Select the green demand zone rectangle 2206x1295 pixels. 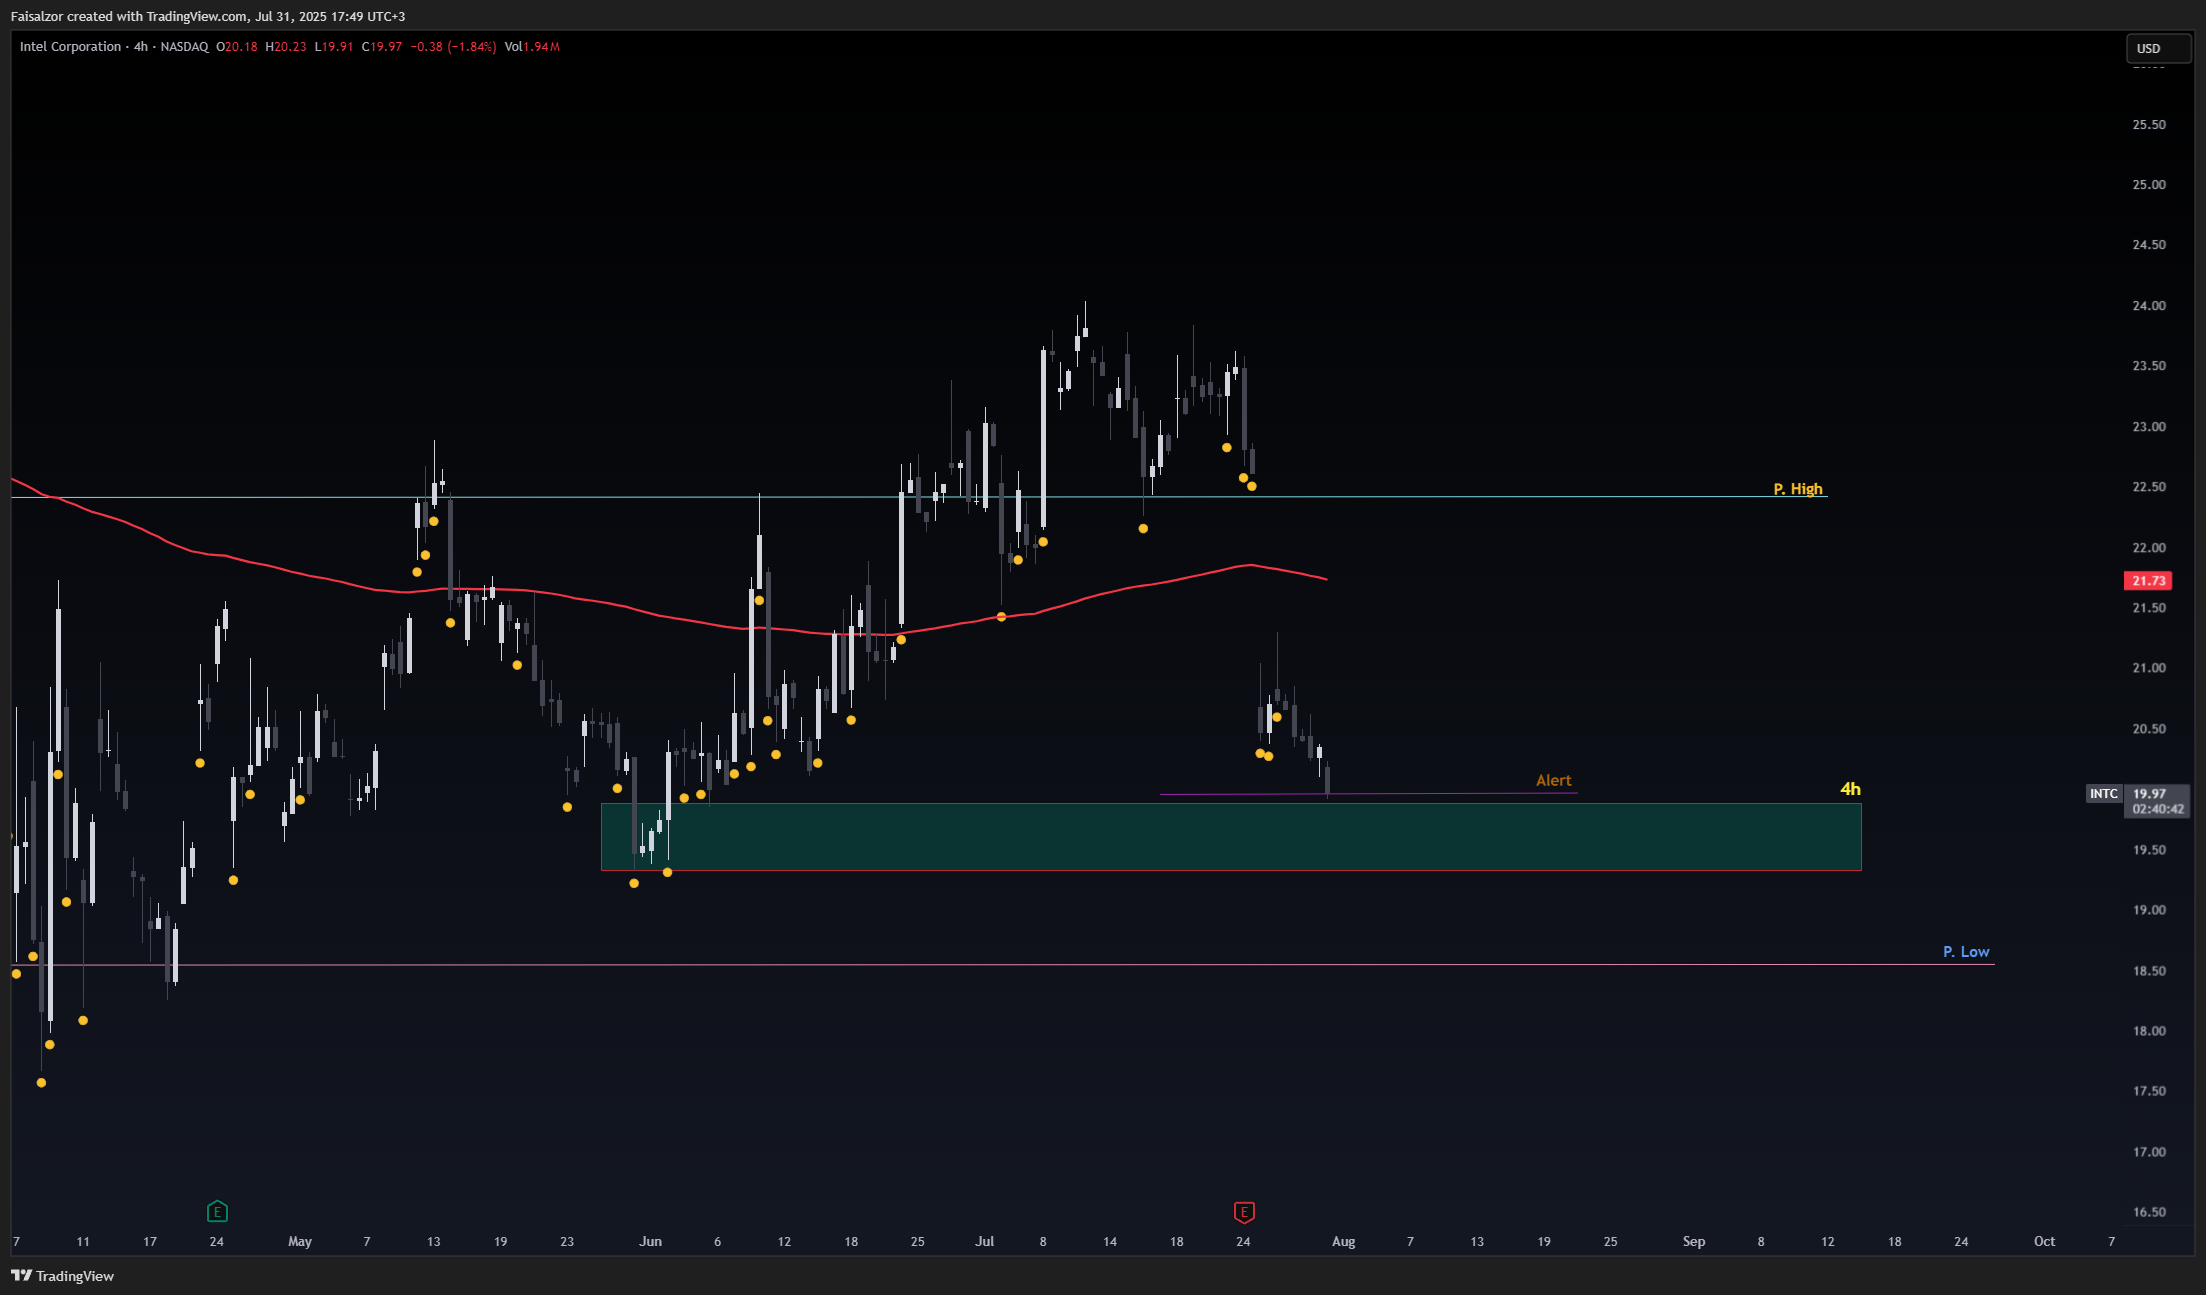(1231, 837)
